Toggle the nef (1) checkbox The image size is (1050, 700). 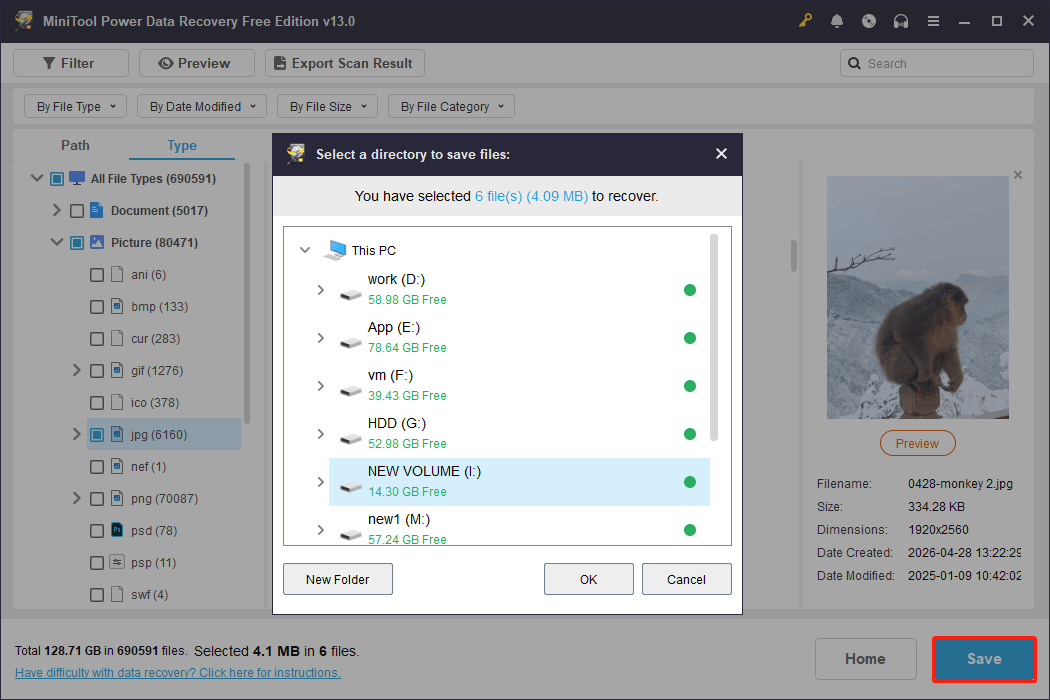click(x=97, y=467)
